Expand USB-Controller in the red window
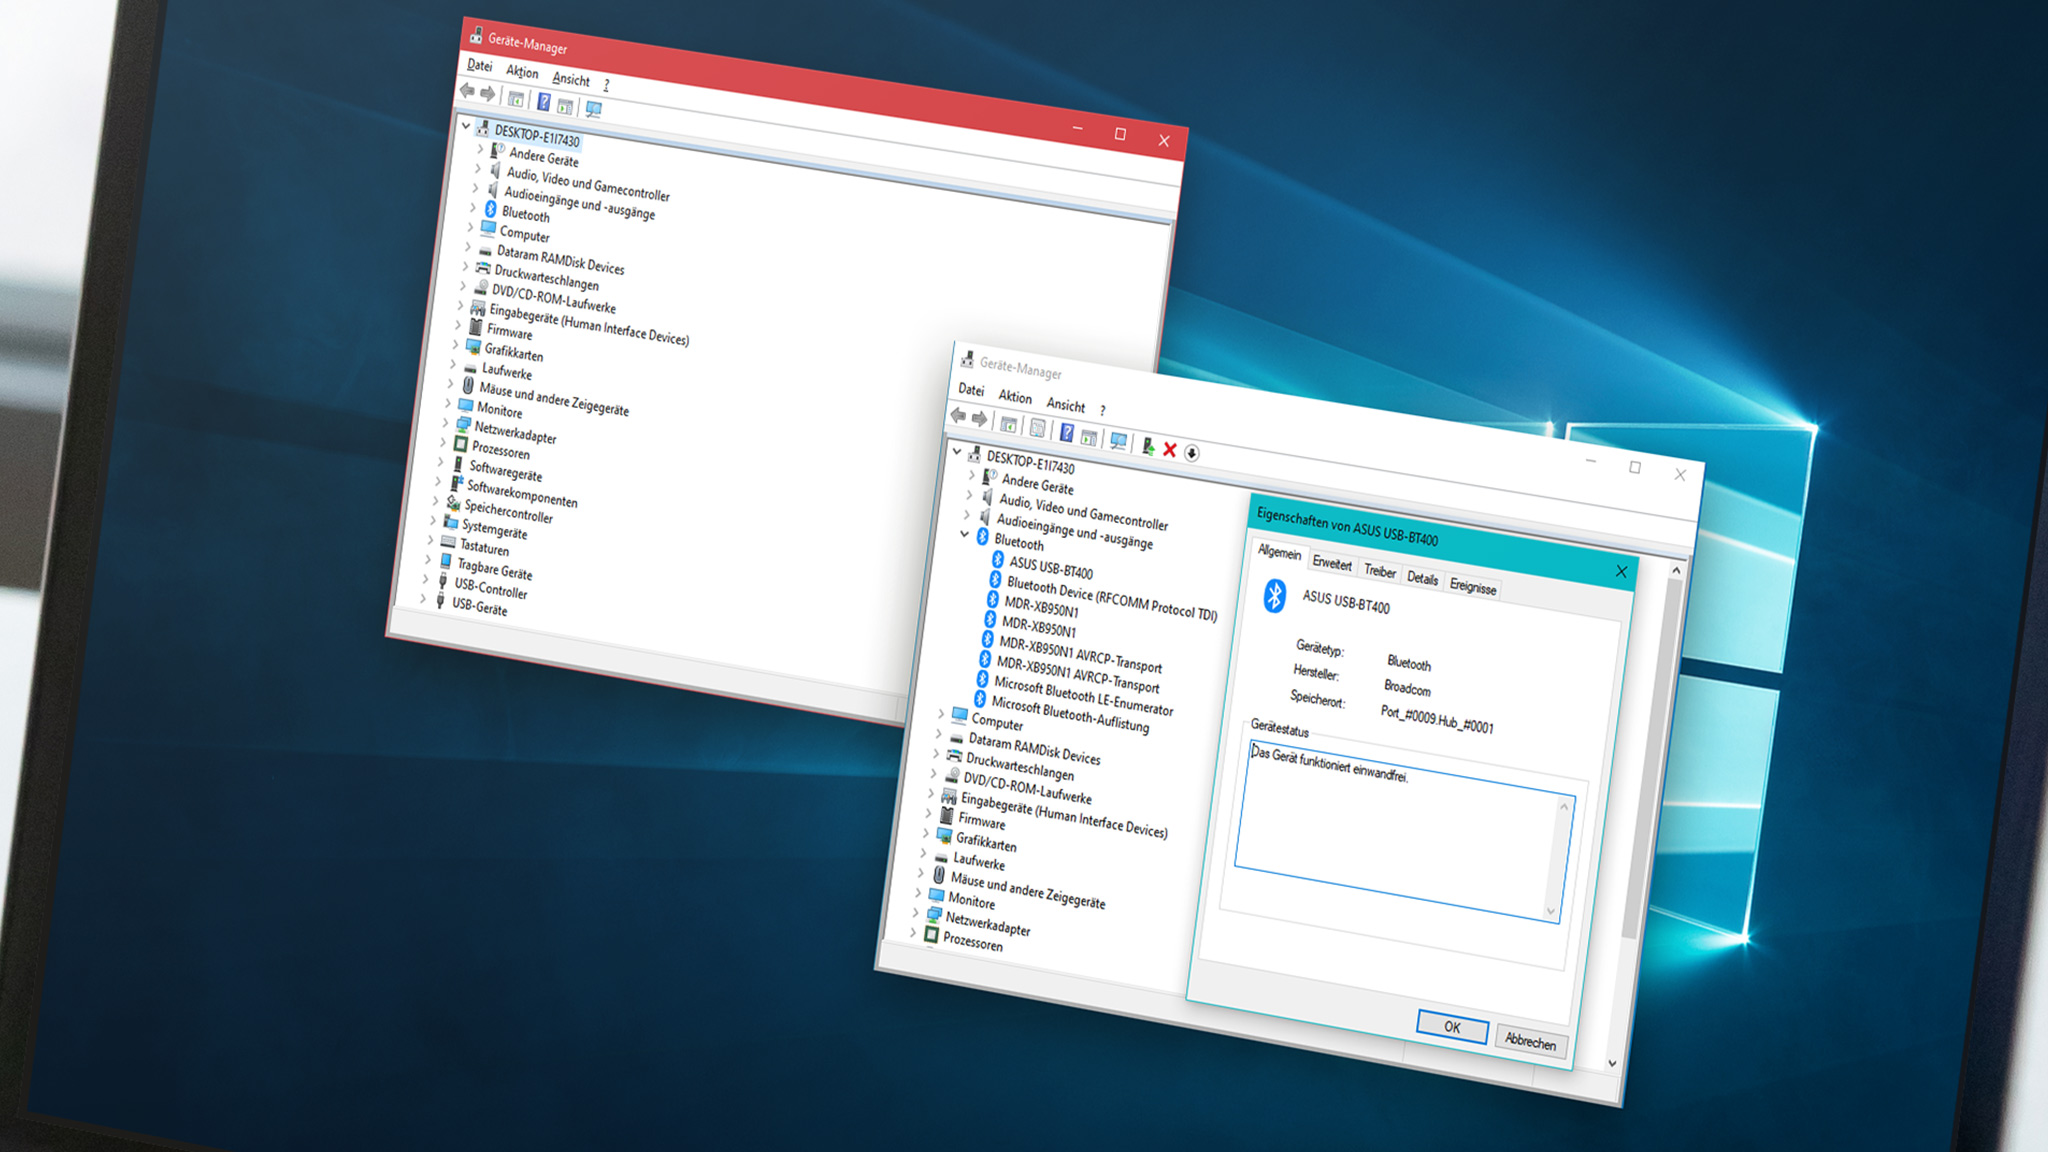 coord(425,579)
